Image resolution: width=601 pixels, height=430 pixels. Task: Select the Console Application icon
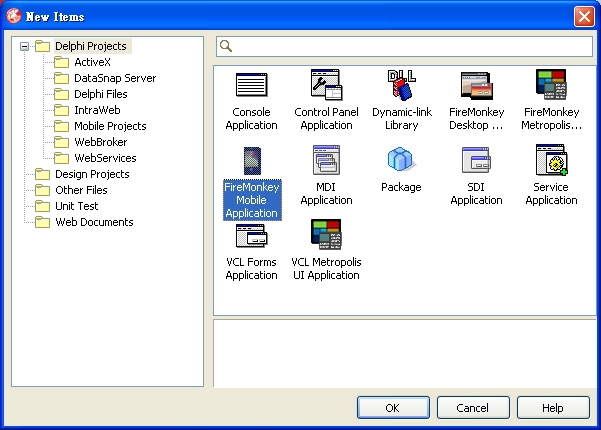tap(251, 86)
